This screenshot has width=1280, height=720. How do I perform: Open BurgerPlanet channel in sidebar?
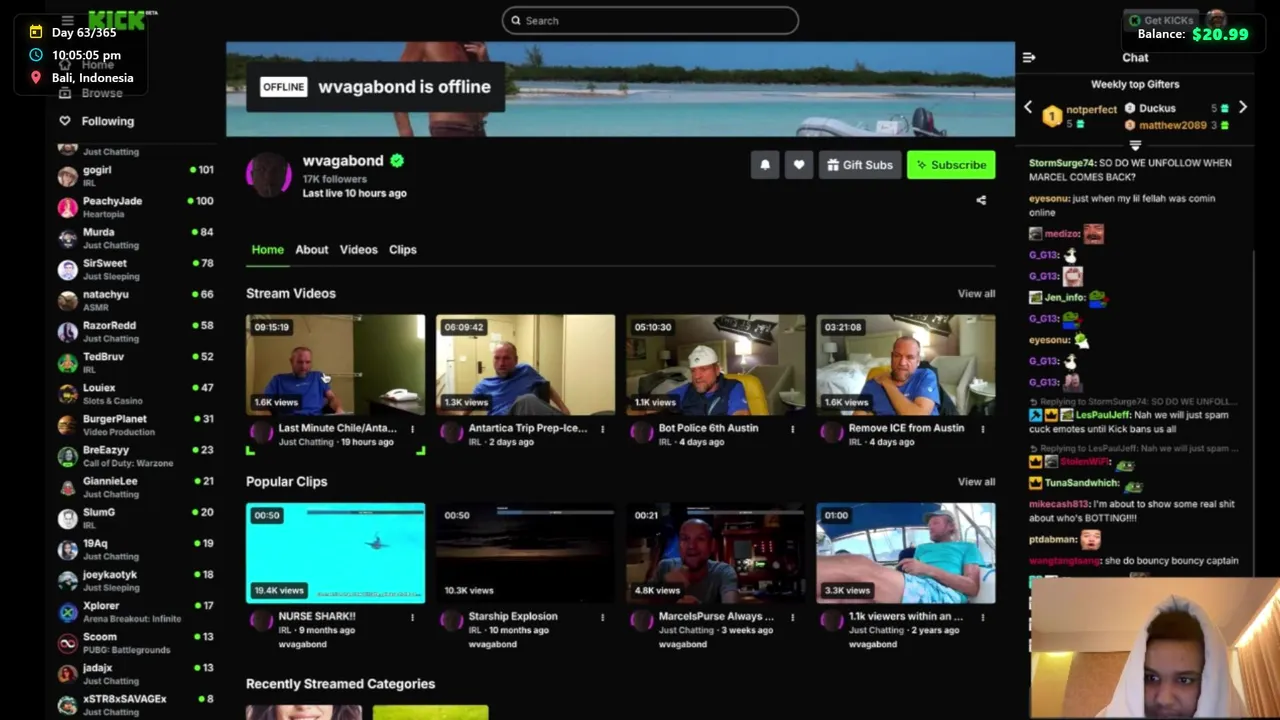point(135,425)
